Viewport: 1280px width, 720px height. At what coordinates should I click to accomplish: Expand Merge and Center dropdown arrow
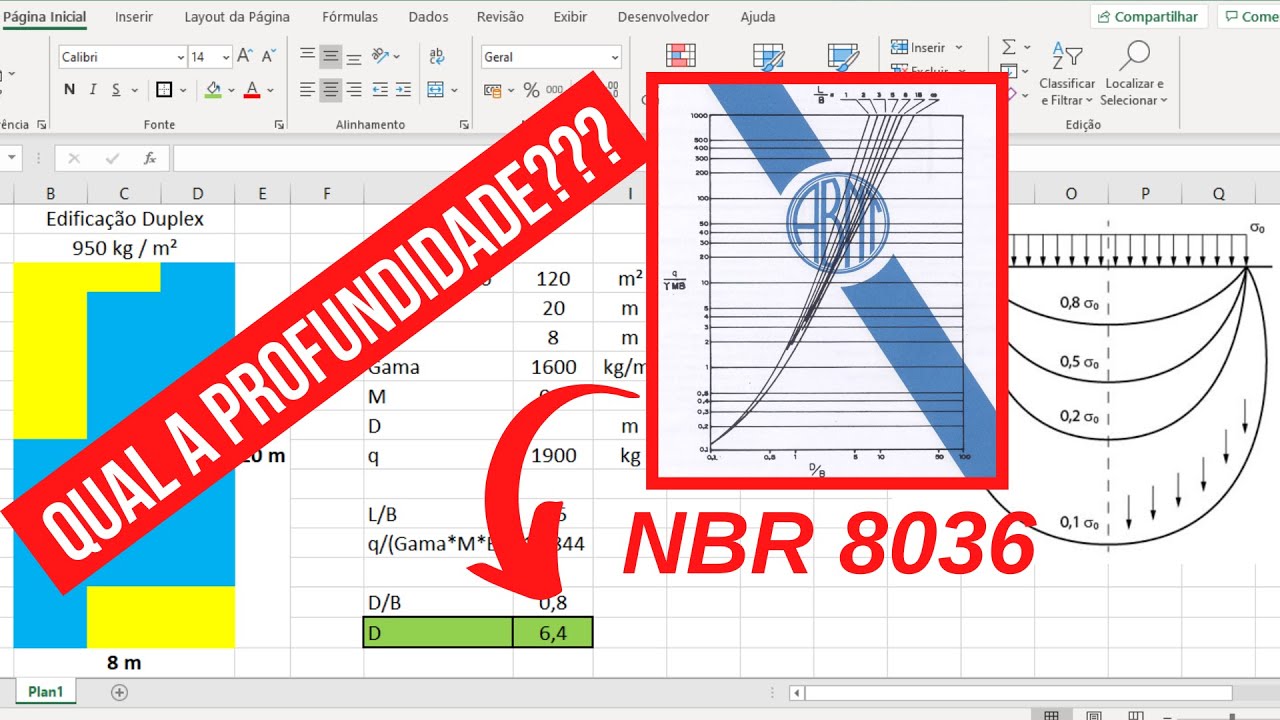pyautogui.click(x=456, y=90)
